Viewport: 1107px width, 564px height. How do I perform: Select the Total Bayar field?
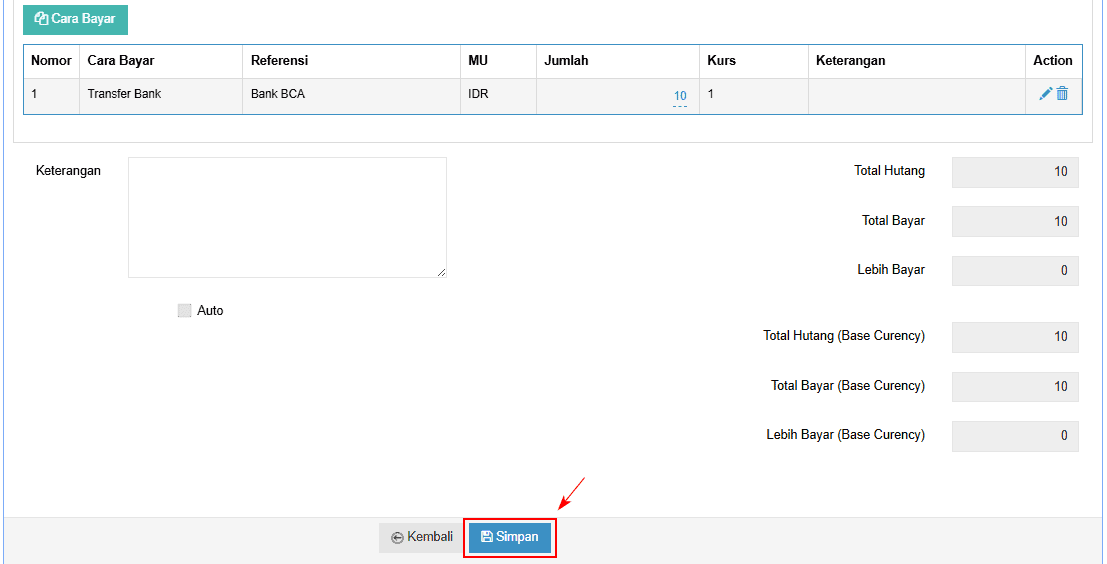(1015, 222)
